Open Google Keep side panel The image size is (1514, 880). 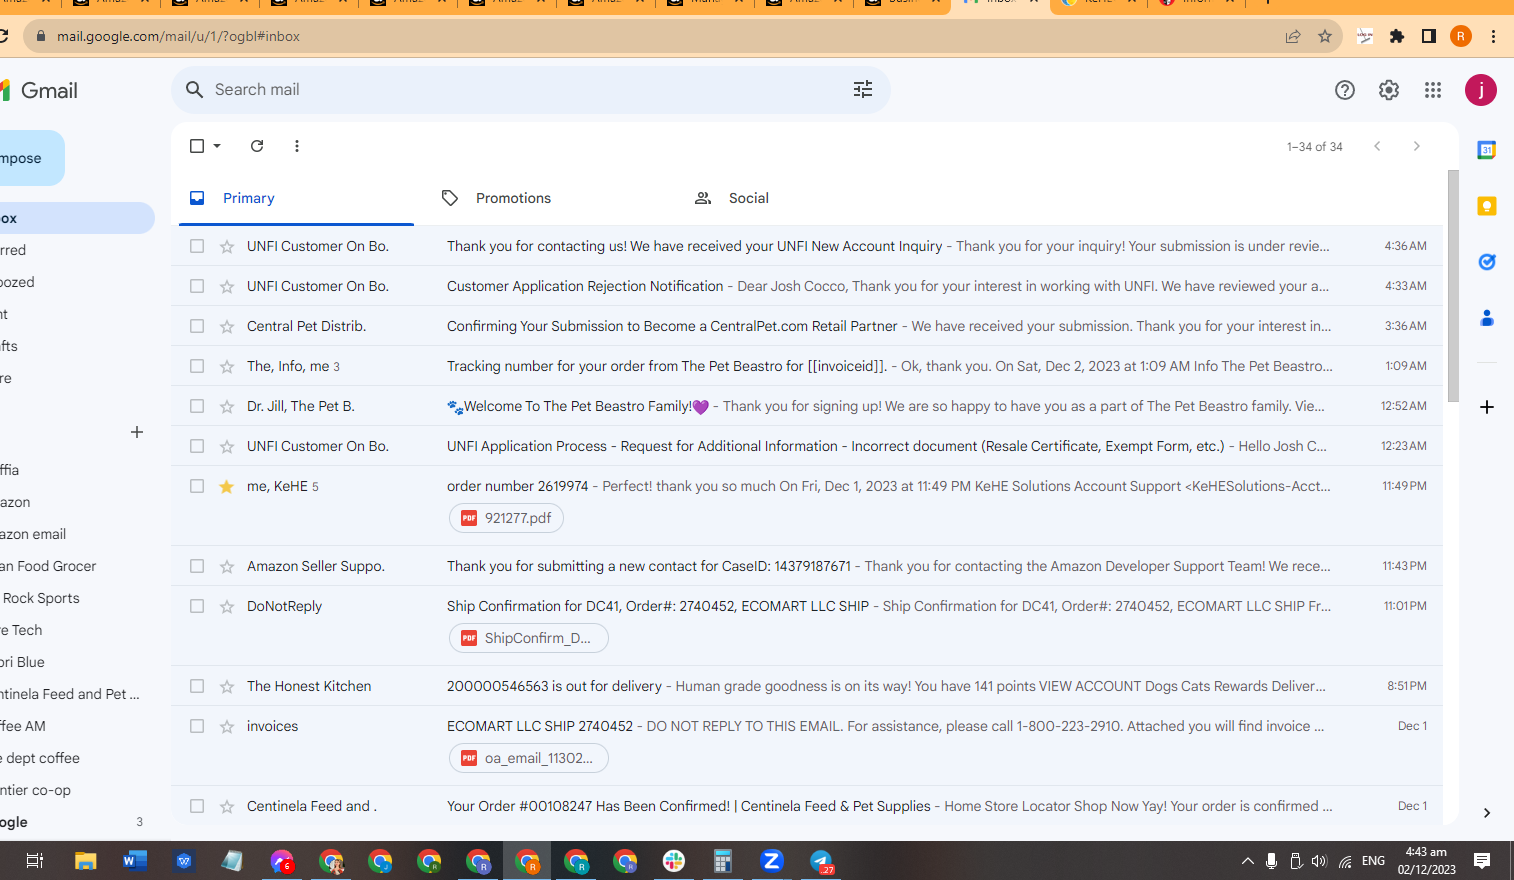click(1487, 206)
